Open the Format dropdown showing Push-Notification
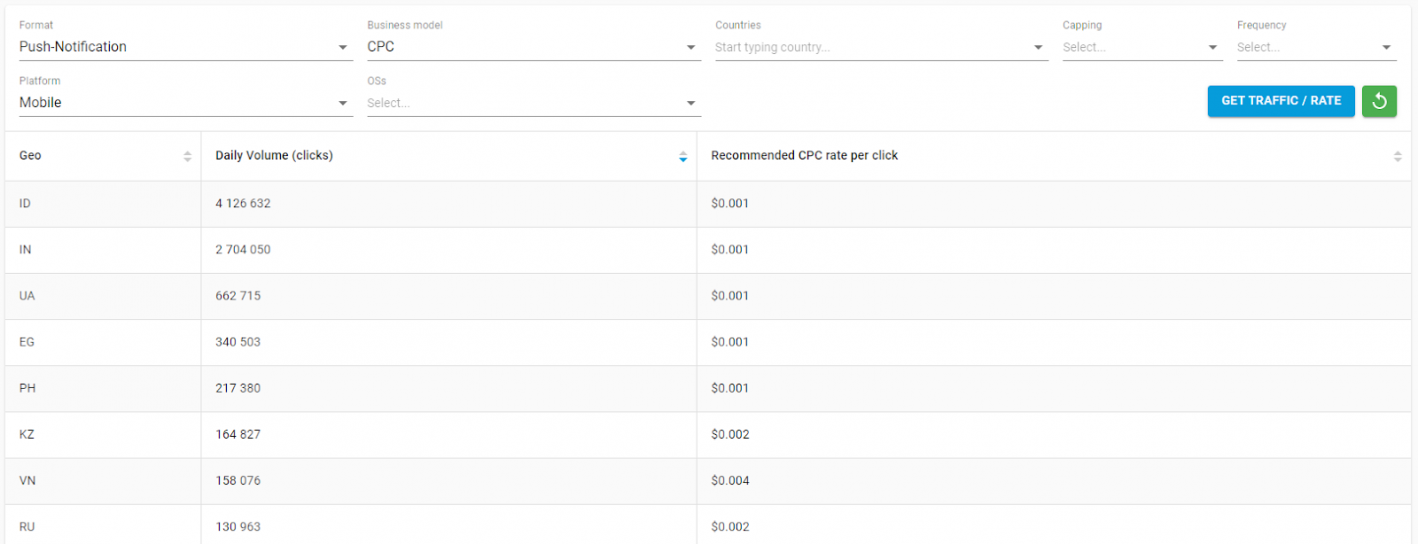Image resolution: width=1418 pixels, height=544 pixels. pos(186,47)
